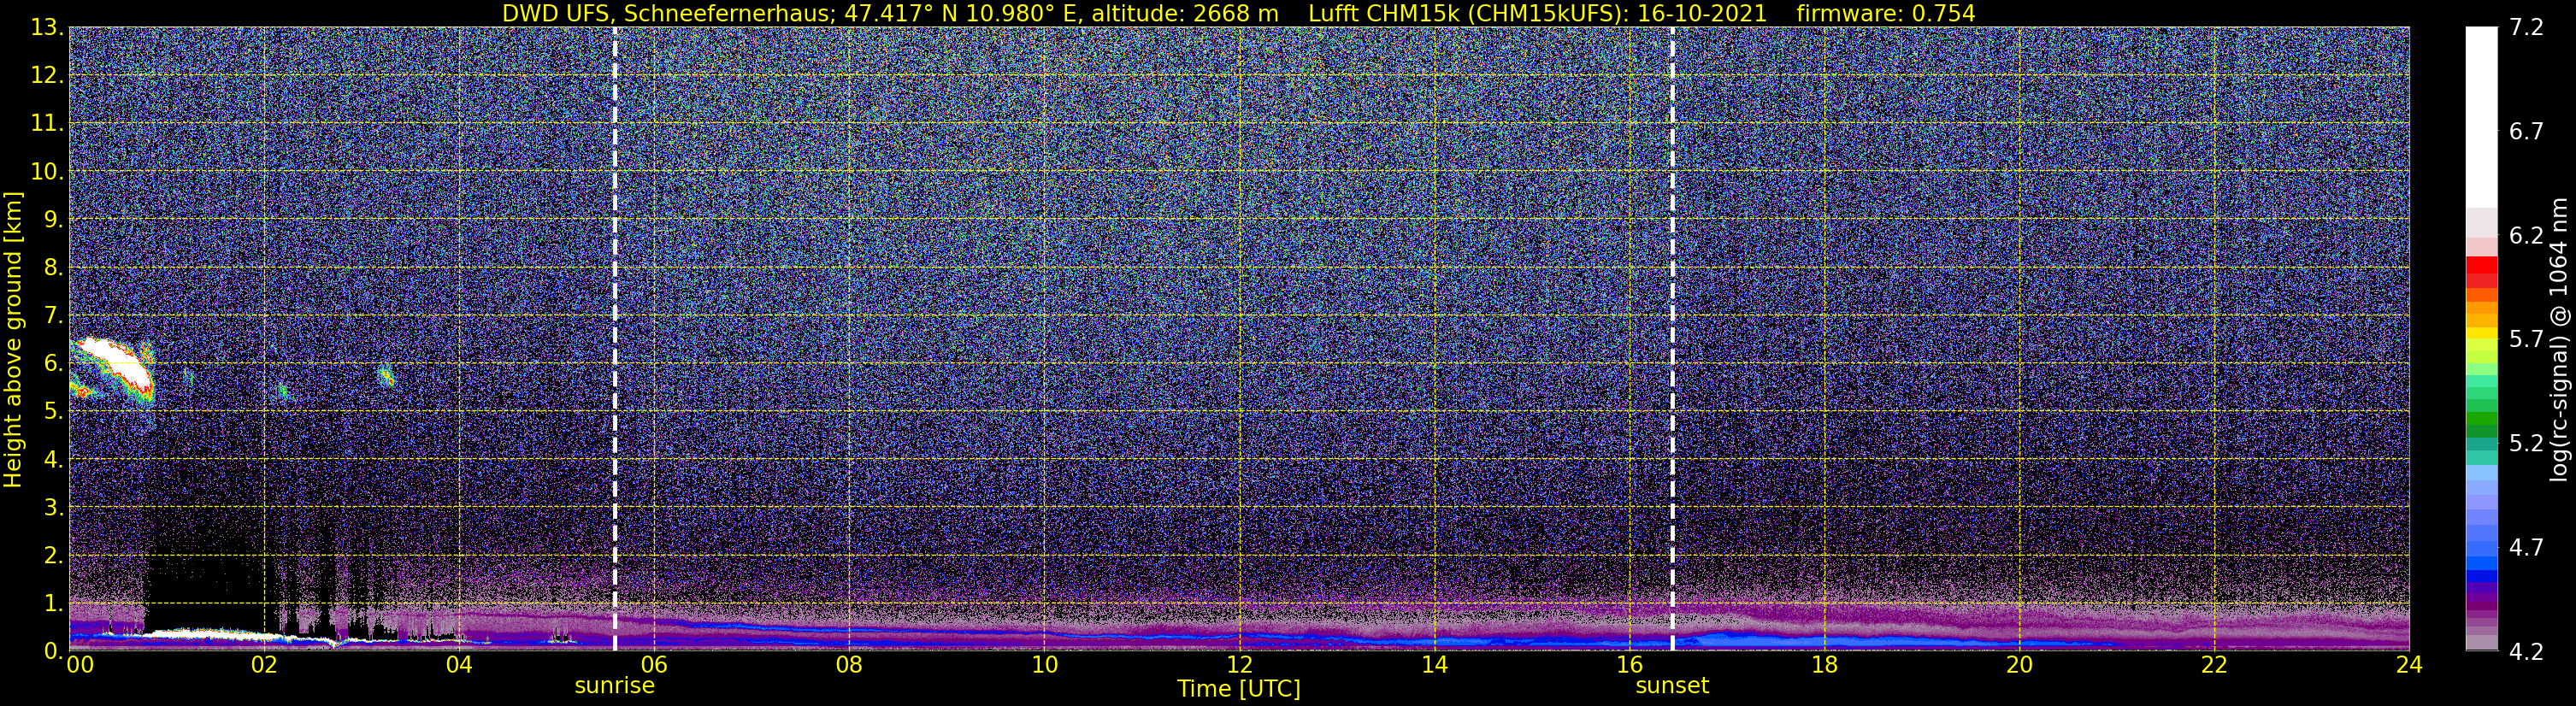This screenshot has height=706, width=2576.
Task: Click the time tick label 04
Action: coord(459,665)
